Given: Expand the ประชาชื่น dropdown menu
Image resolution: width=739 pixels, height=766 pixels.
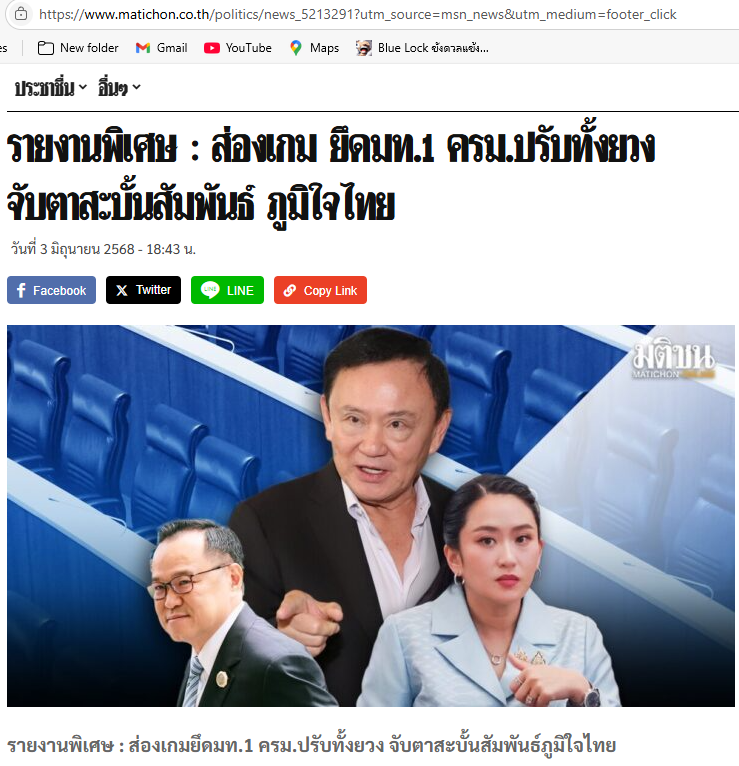Looking at the screenshot, I should point(50,88).
